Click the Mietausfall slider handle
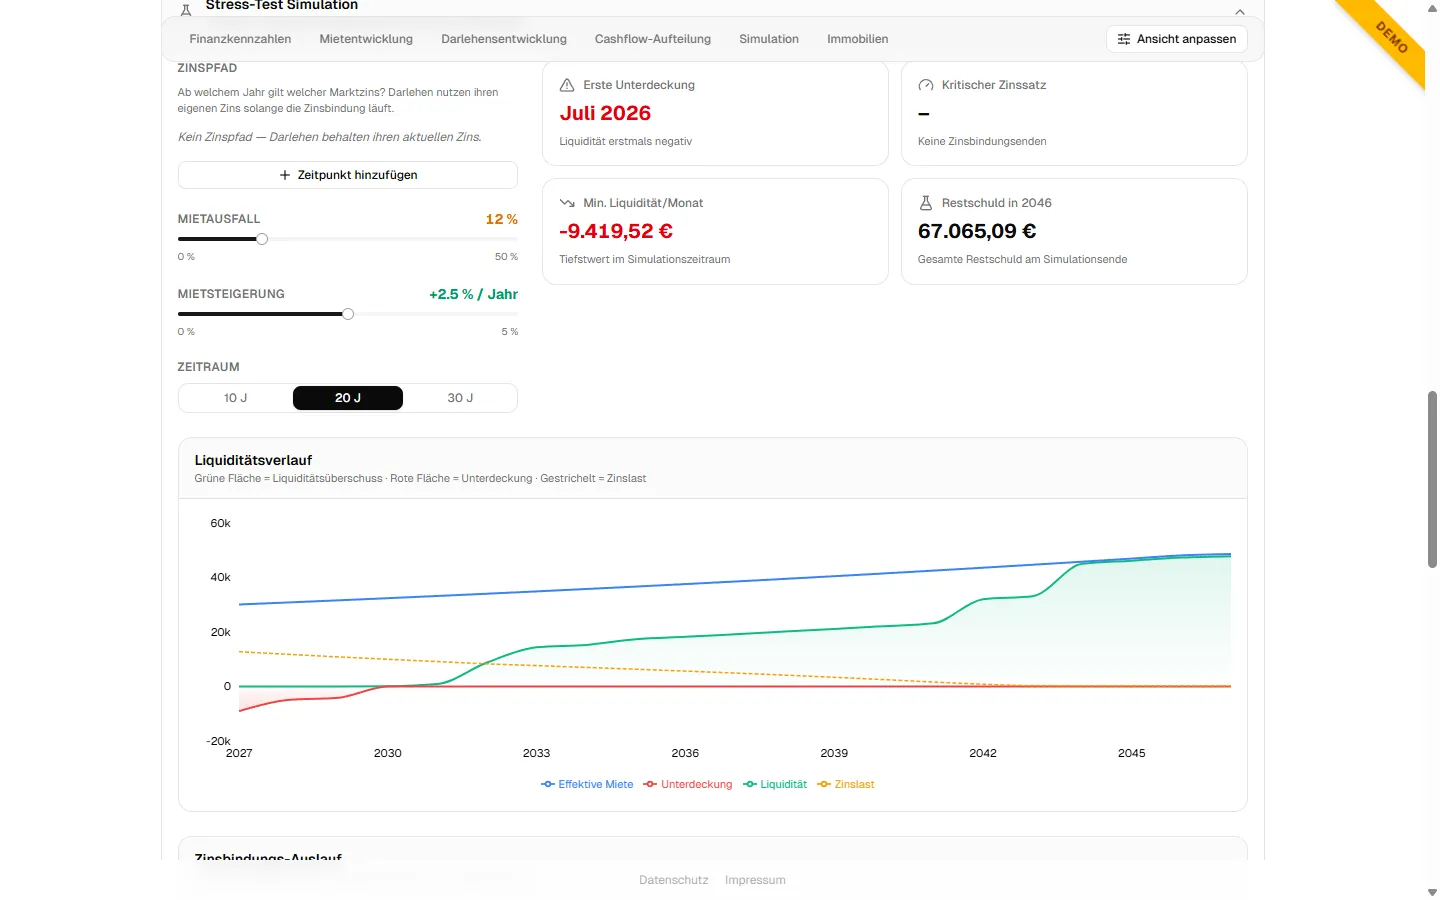This screenshot has height=900, width=1440. [262, 239]
